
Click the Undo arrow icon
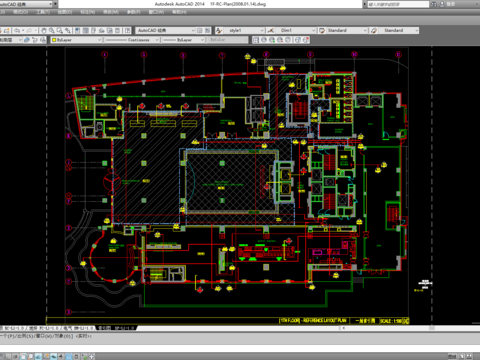pos(17,30)
